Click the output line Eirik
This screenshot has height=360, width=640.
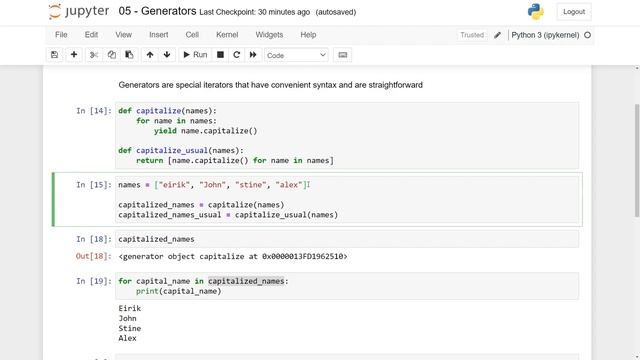(129, 308)
